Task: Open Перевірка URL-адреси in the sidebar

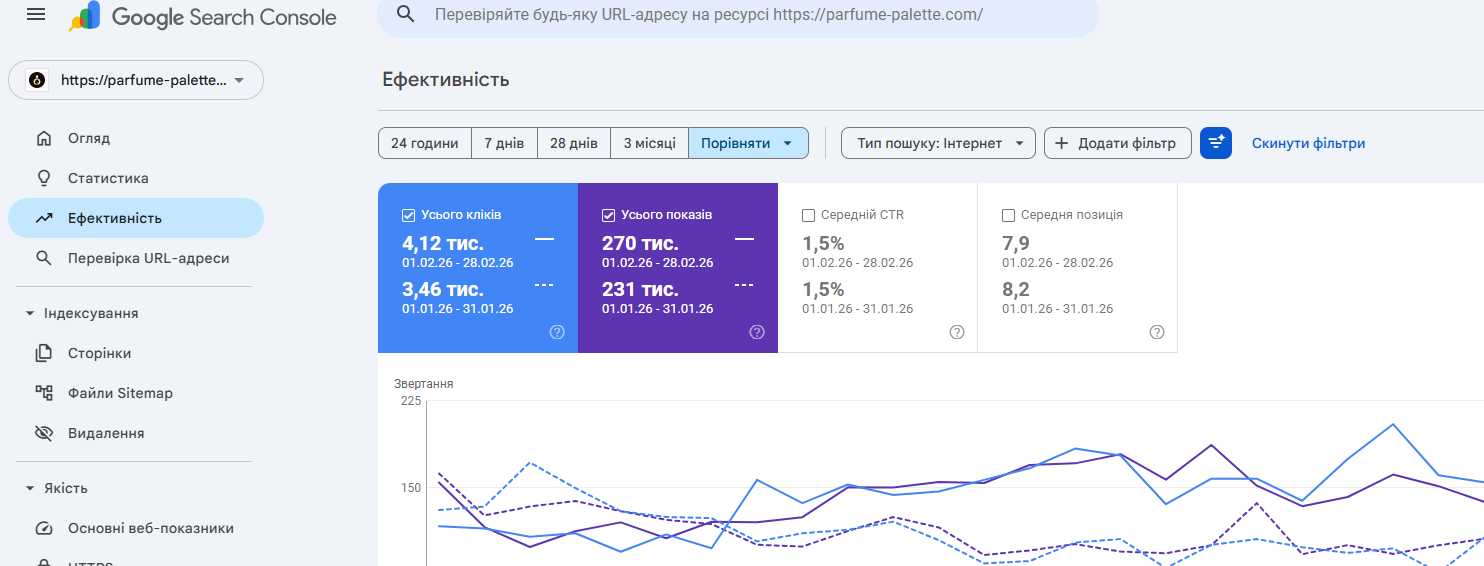Action: click(x=136, y=258)
